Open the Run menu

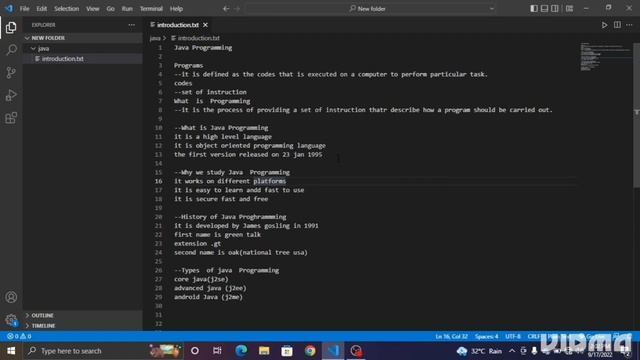(127, 9)
